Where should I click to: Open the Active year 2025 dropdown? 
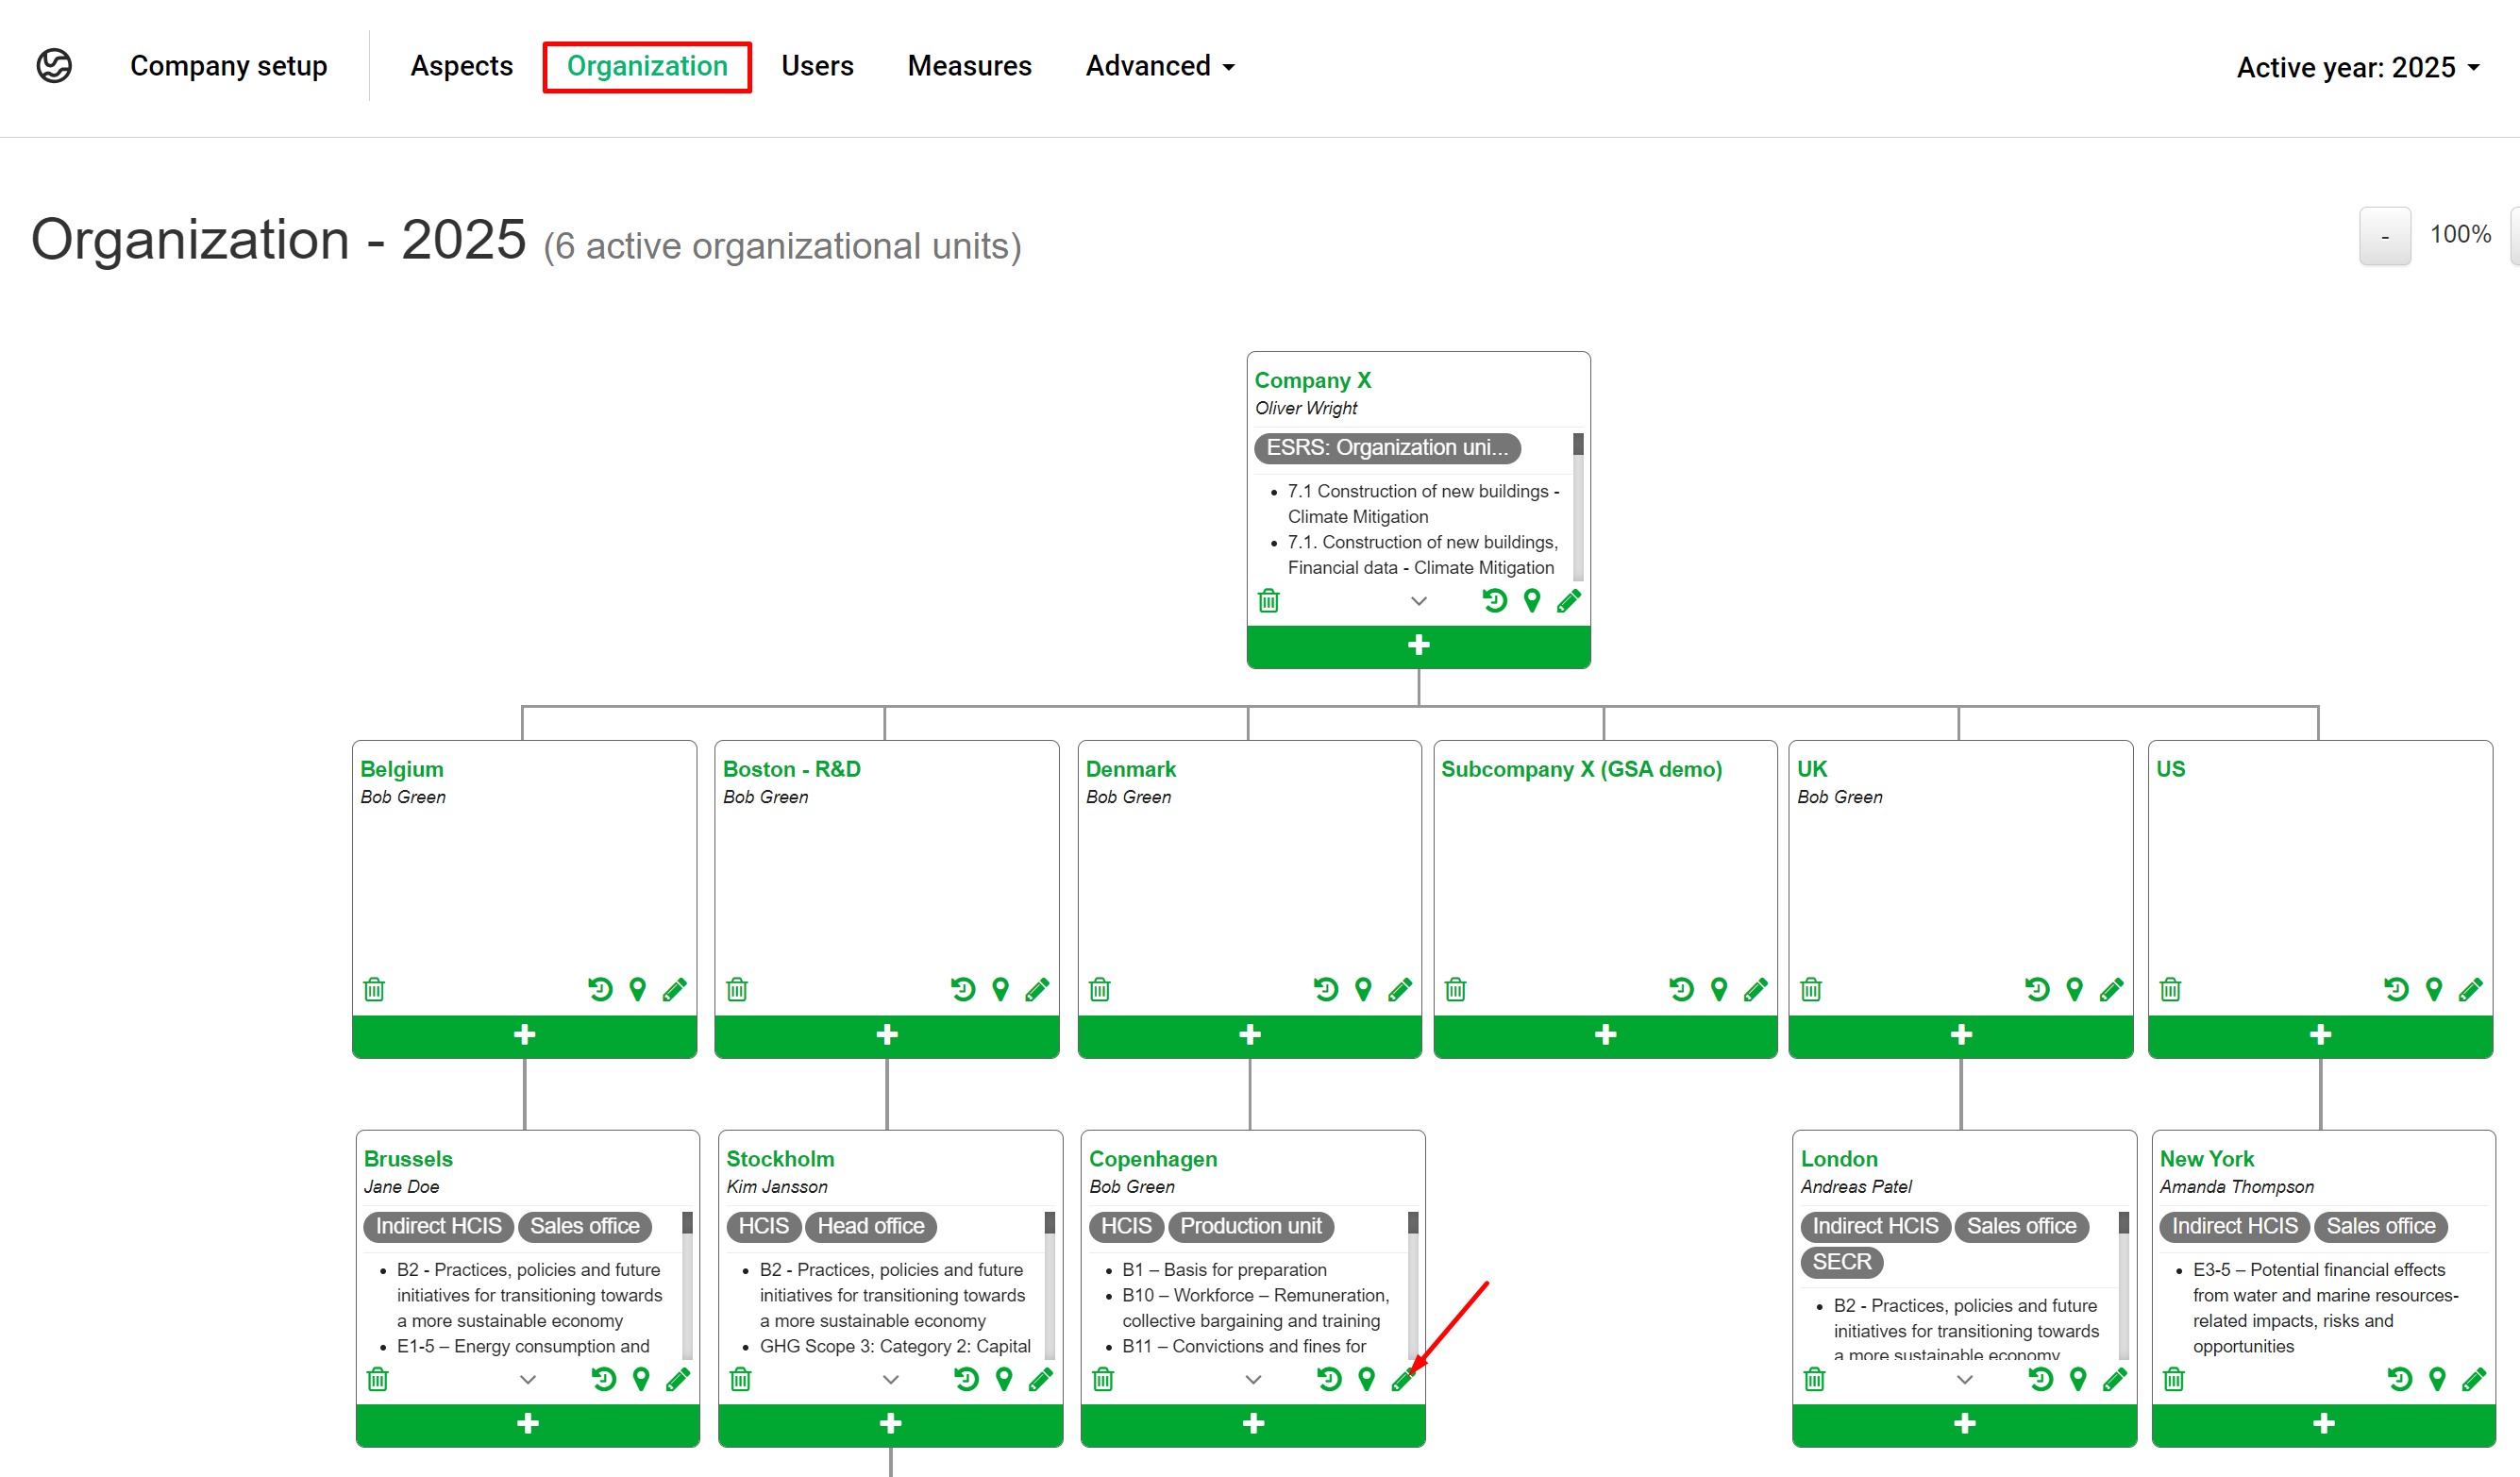2358,67
